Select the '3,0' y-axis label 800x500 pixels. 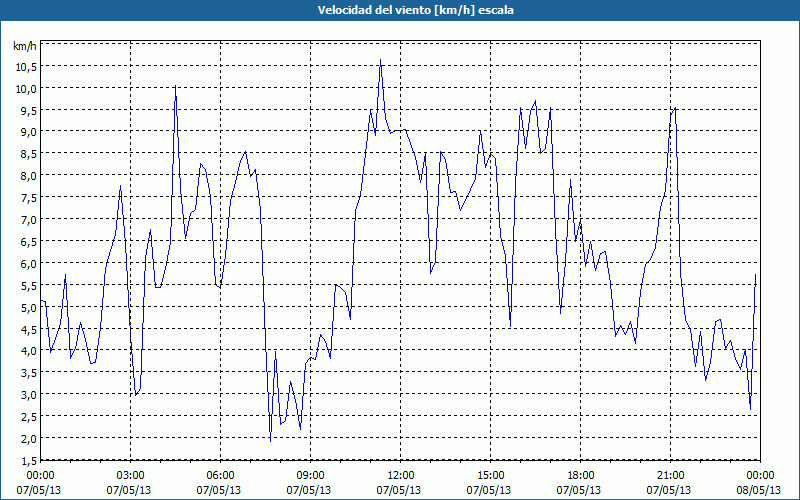coord(29,395)
